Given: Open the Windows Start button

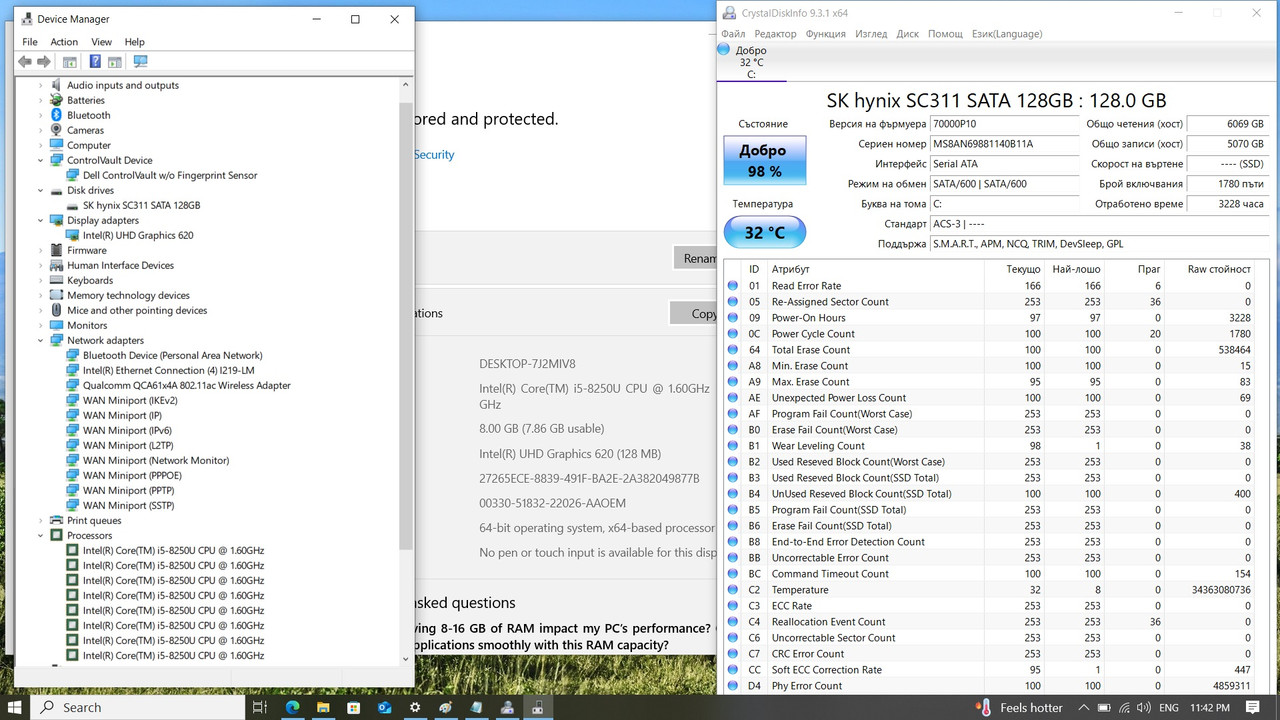Looking at the screenshot, I should click(17, 707).
